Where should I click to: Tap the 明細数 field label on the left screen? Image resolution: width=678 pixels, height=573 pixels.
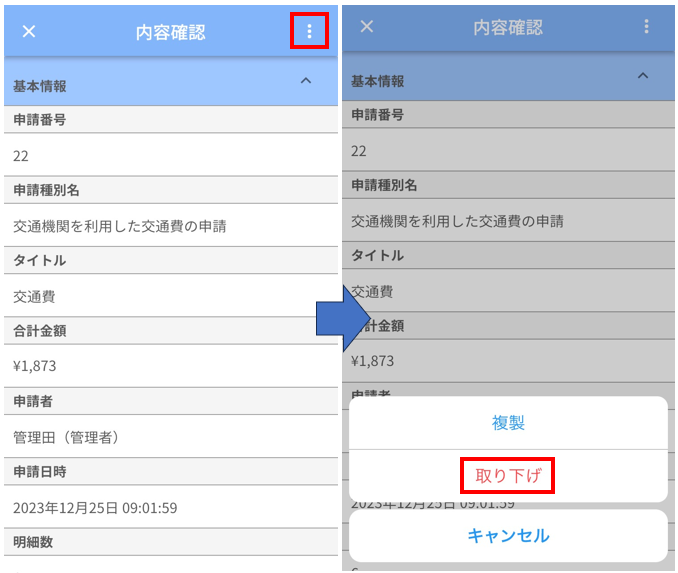33,541
